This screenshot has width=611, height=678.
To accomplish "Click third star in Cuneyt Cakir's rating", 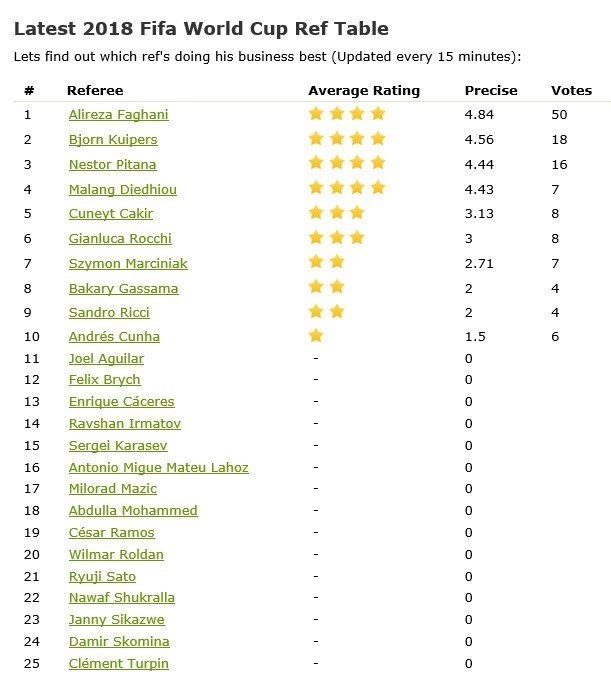I will [x=357, y=212].
